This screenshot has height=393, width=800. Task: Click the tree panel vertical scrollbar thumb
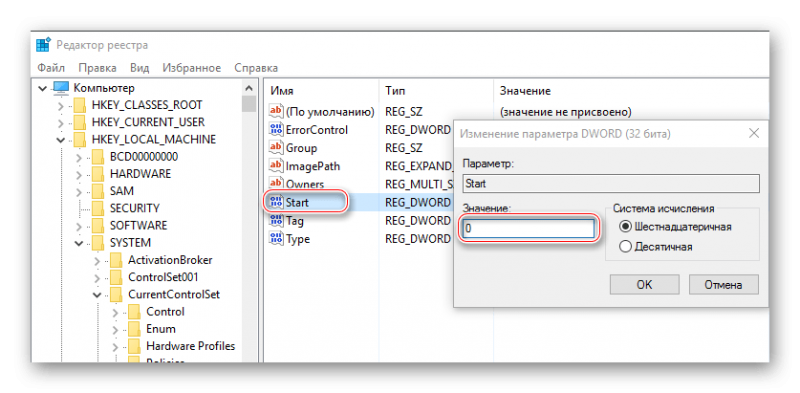tap(249, 104)
